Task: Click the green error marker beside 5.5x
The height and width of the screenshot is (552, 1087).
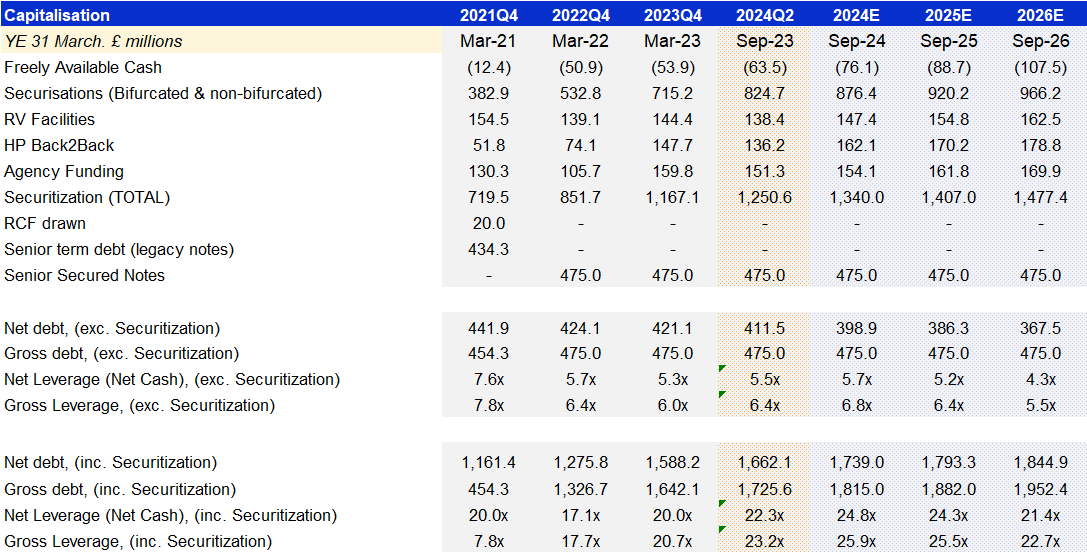Action: (722, 369)
